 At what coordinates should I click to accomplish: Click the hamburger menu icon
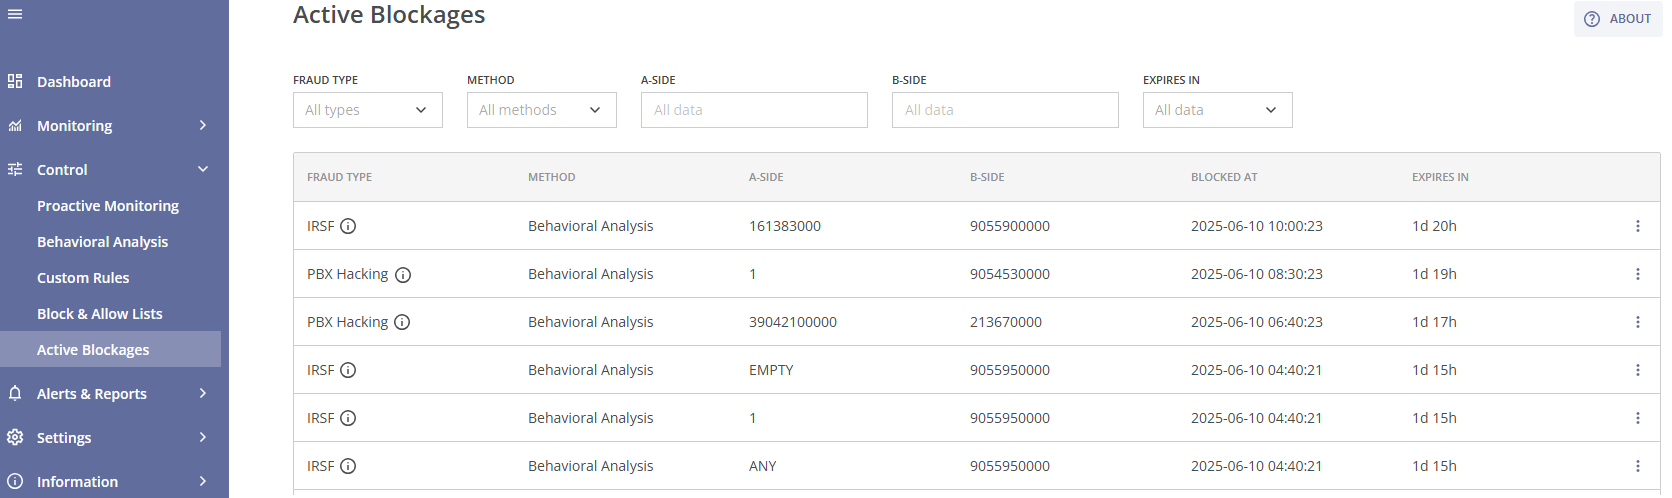coord(15,14)
